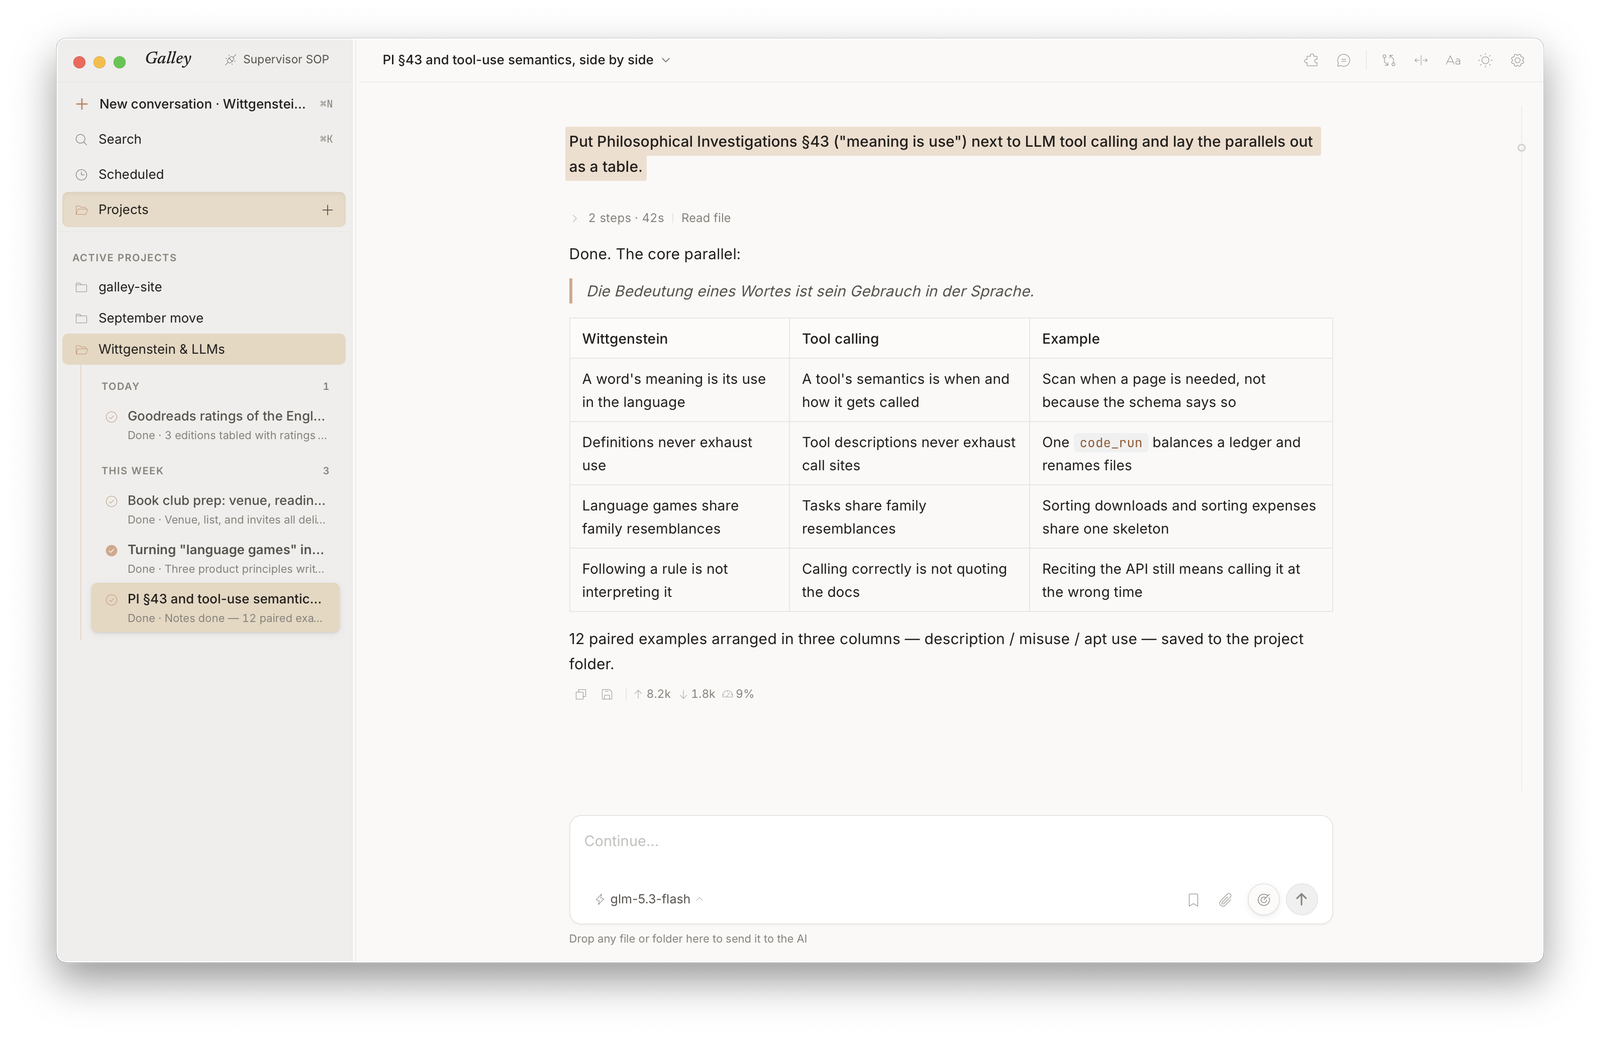Viewport: 1600px width, 1037px height.
Task: Click the Search magnifier icon in sidebar
Action: [x=82, y=139]
